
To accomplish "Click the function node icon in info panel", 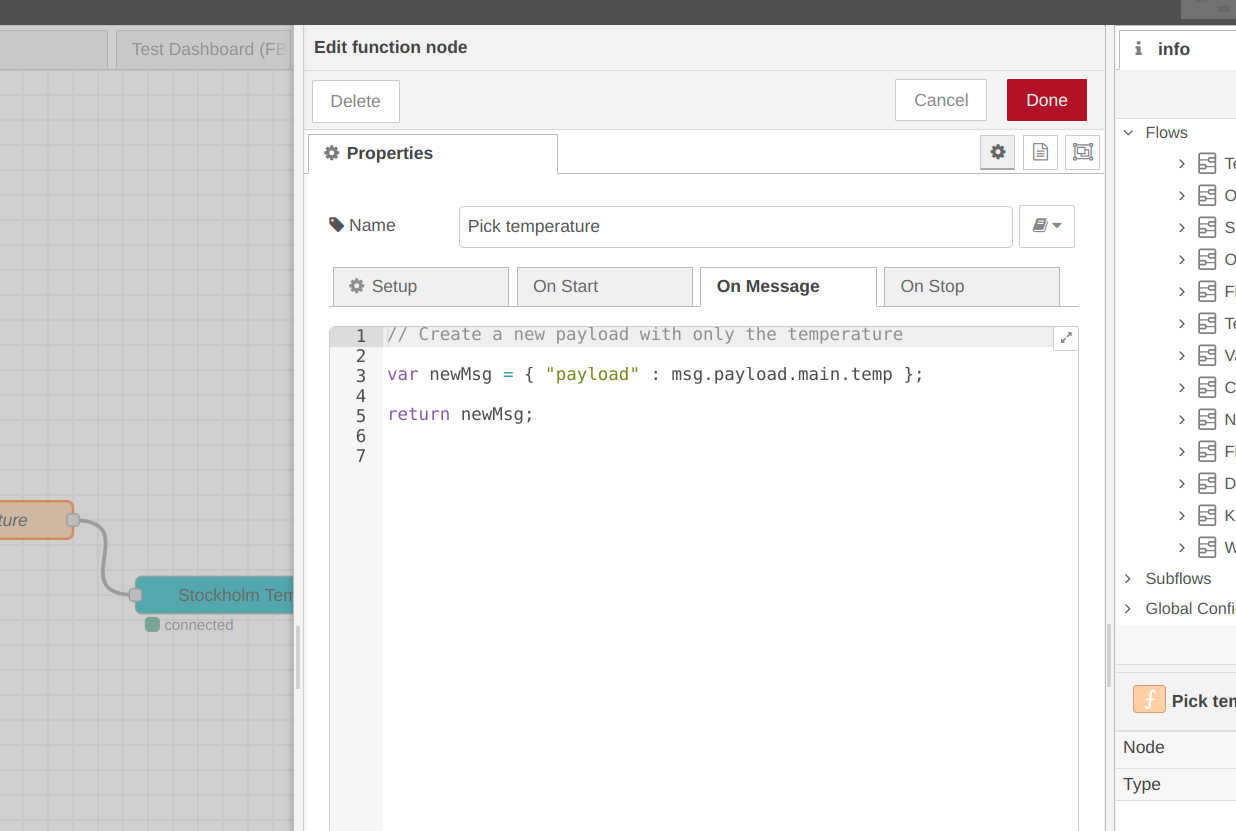I will tap(1149, 699).
